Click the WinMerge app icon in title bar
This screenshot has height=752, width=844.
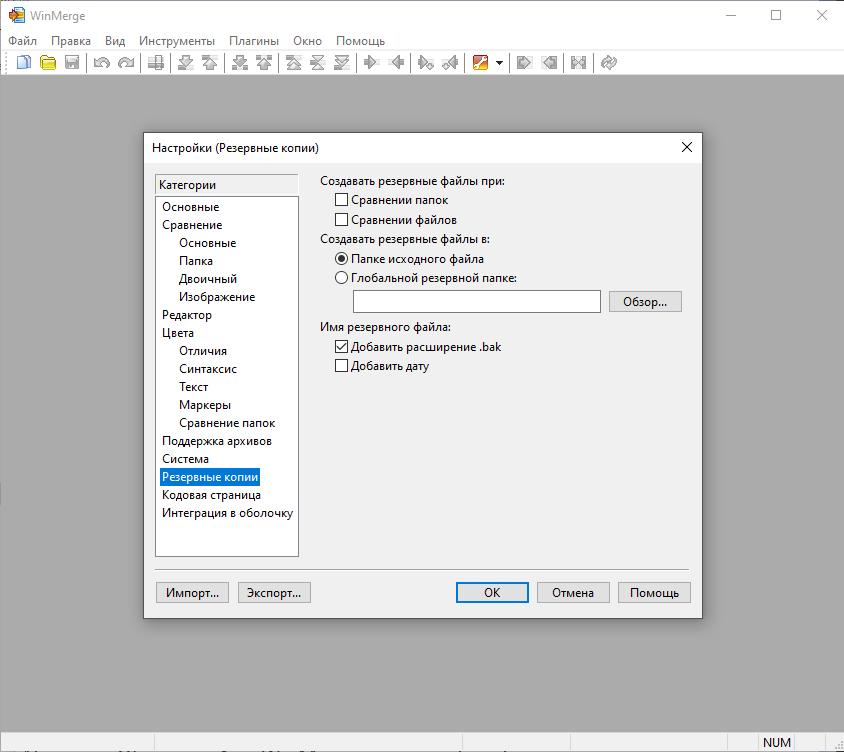tap(16, 16)
